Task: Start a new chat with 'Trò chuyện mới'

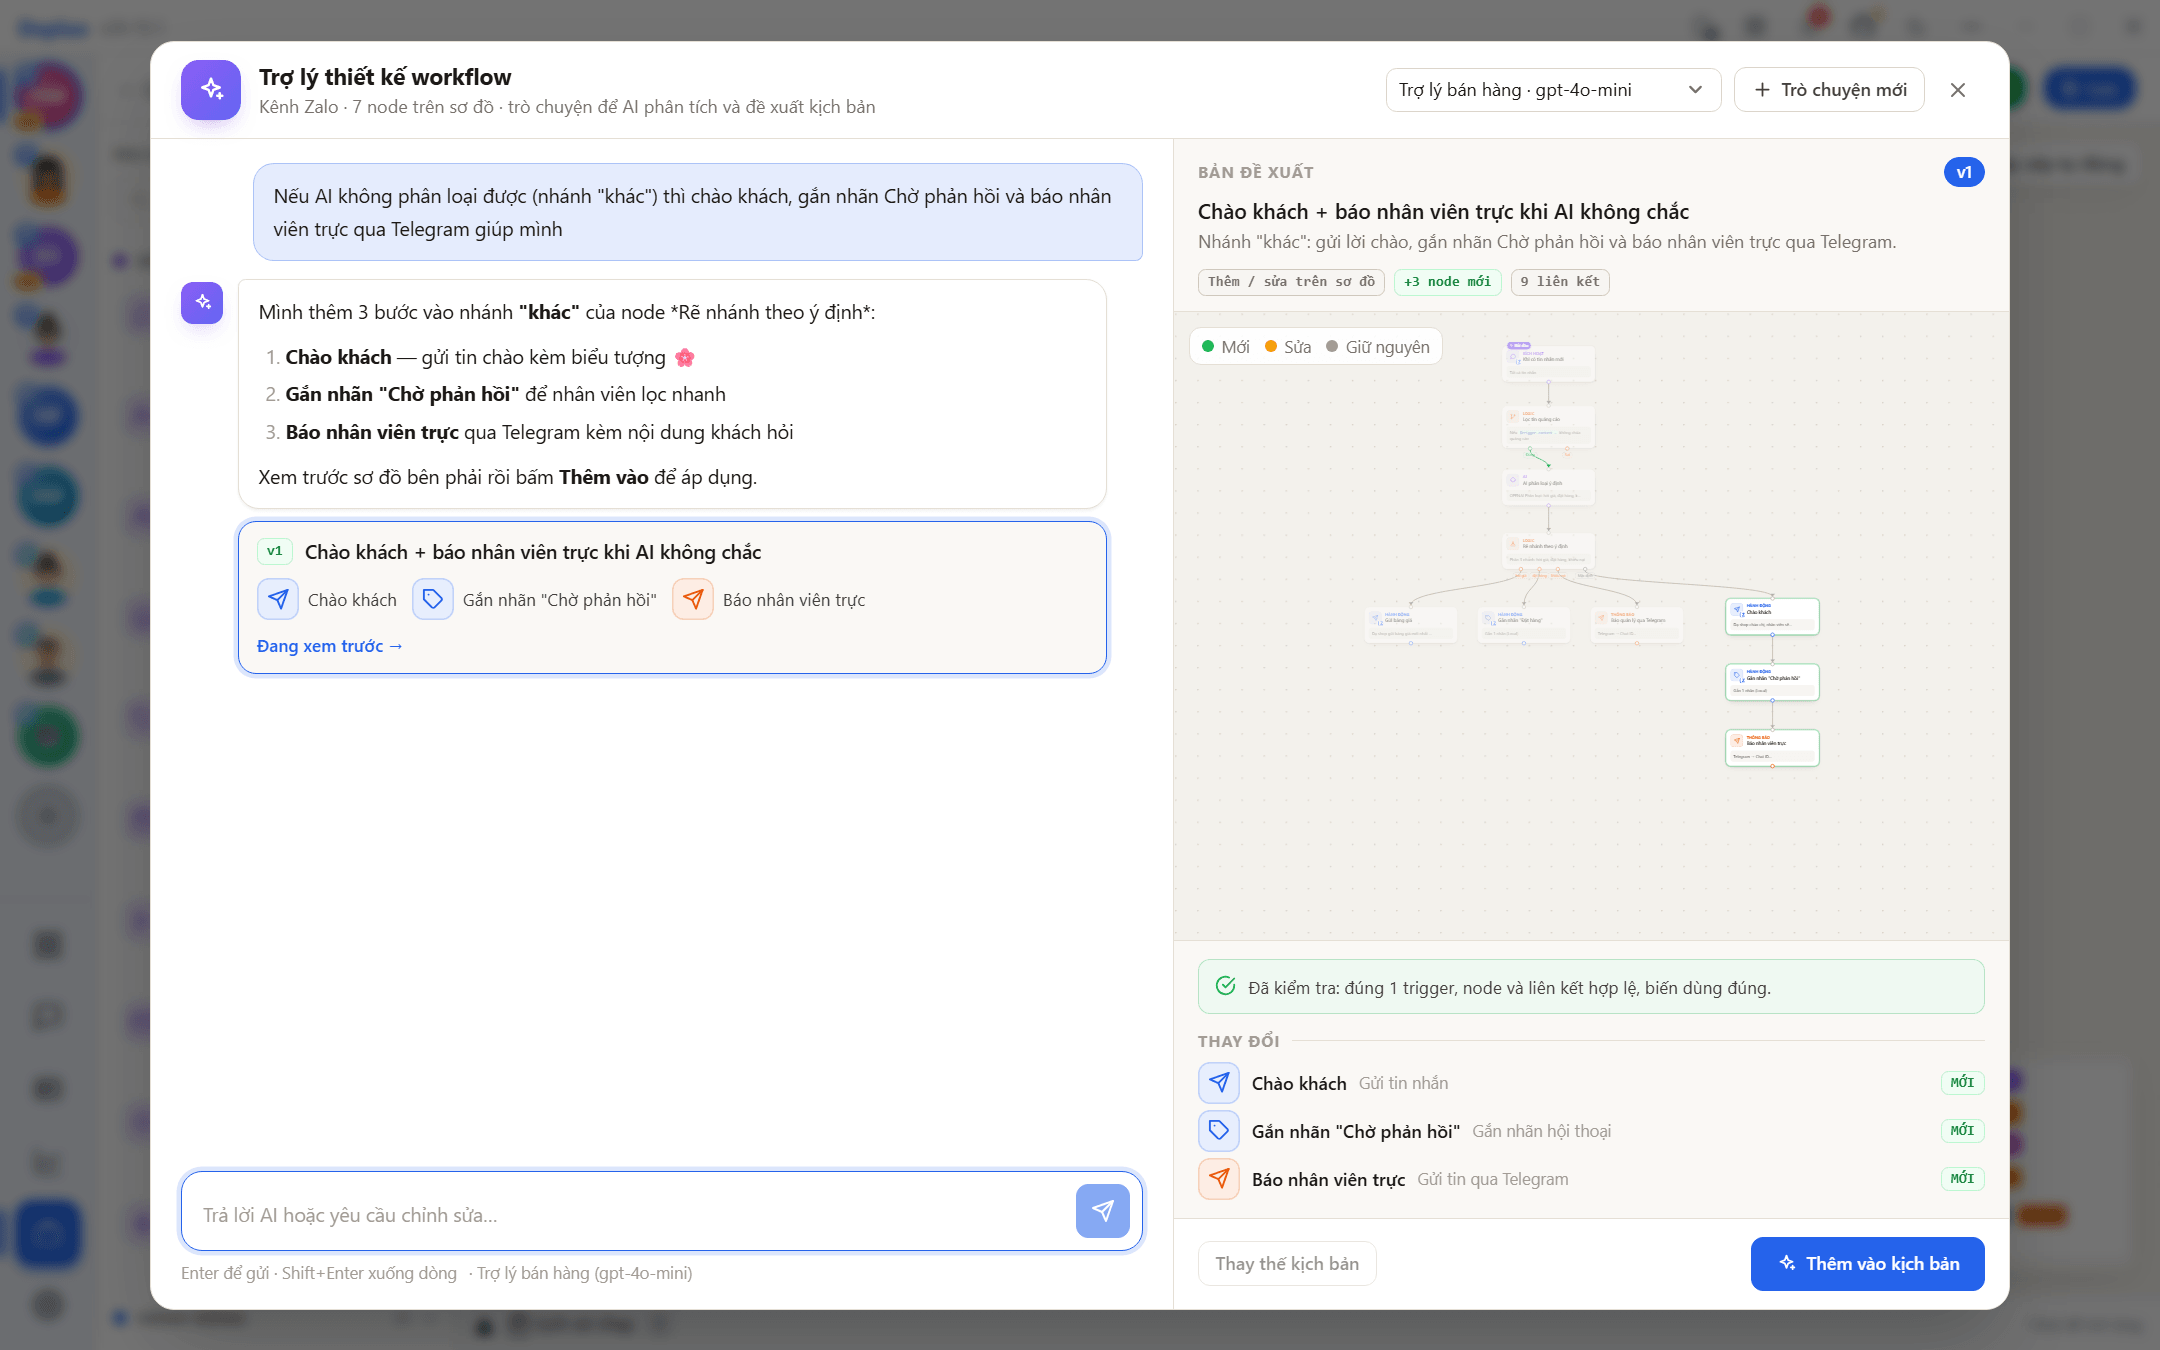Action: click(1829, 90)
